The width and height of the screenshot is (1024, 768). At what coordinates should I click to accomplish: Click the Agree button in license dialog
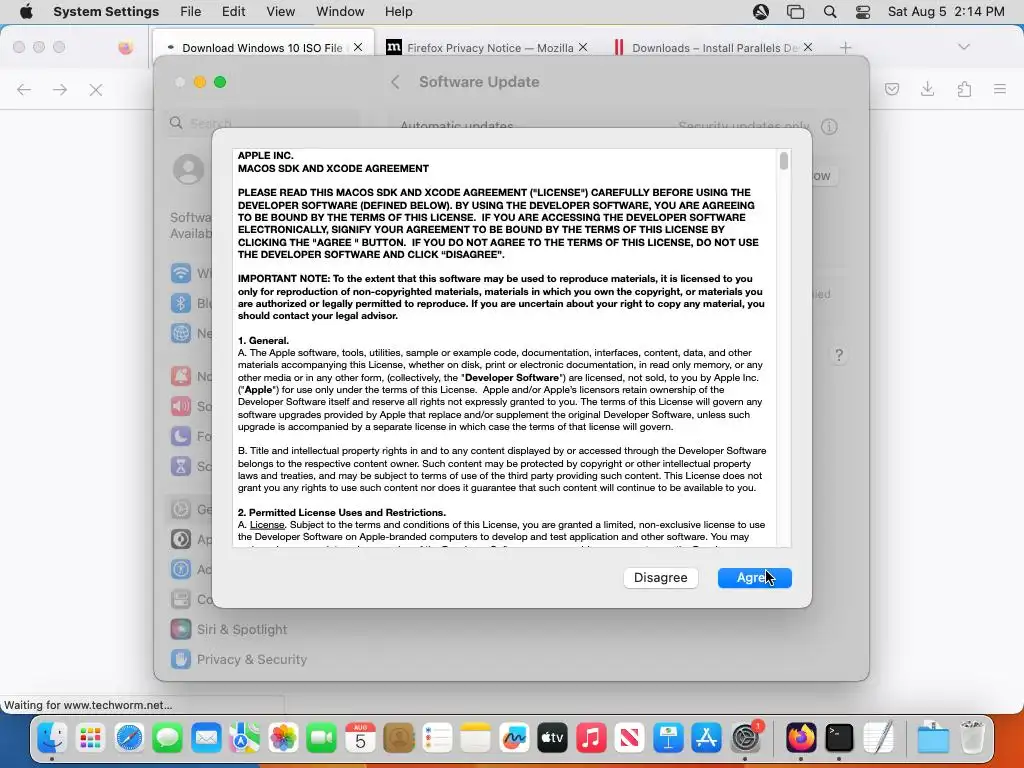click(x=754, y=577)
